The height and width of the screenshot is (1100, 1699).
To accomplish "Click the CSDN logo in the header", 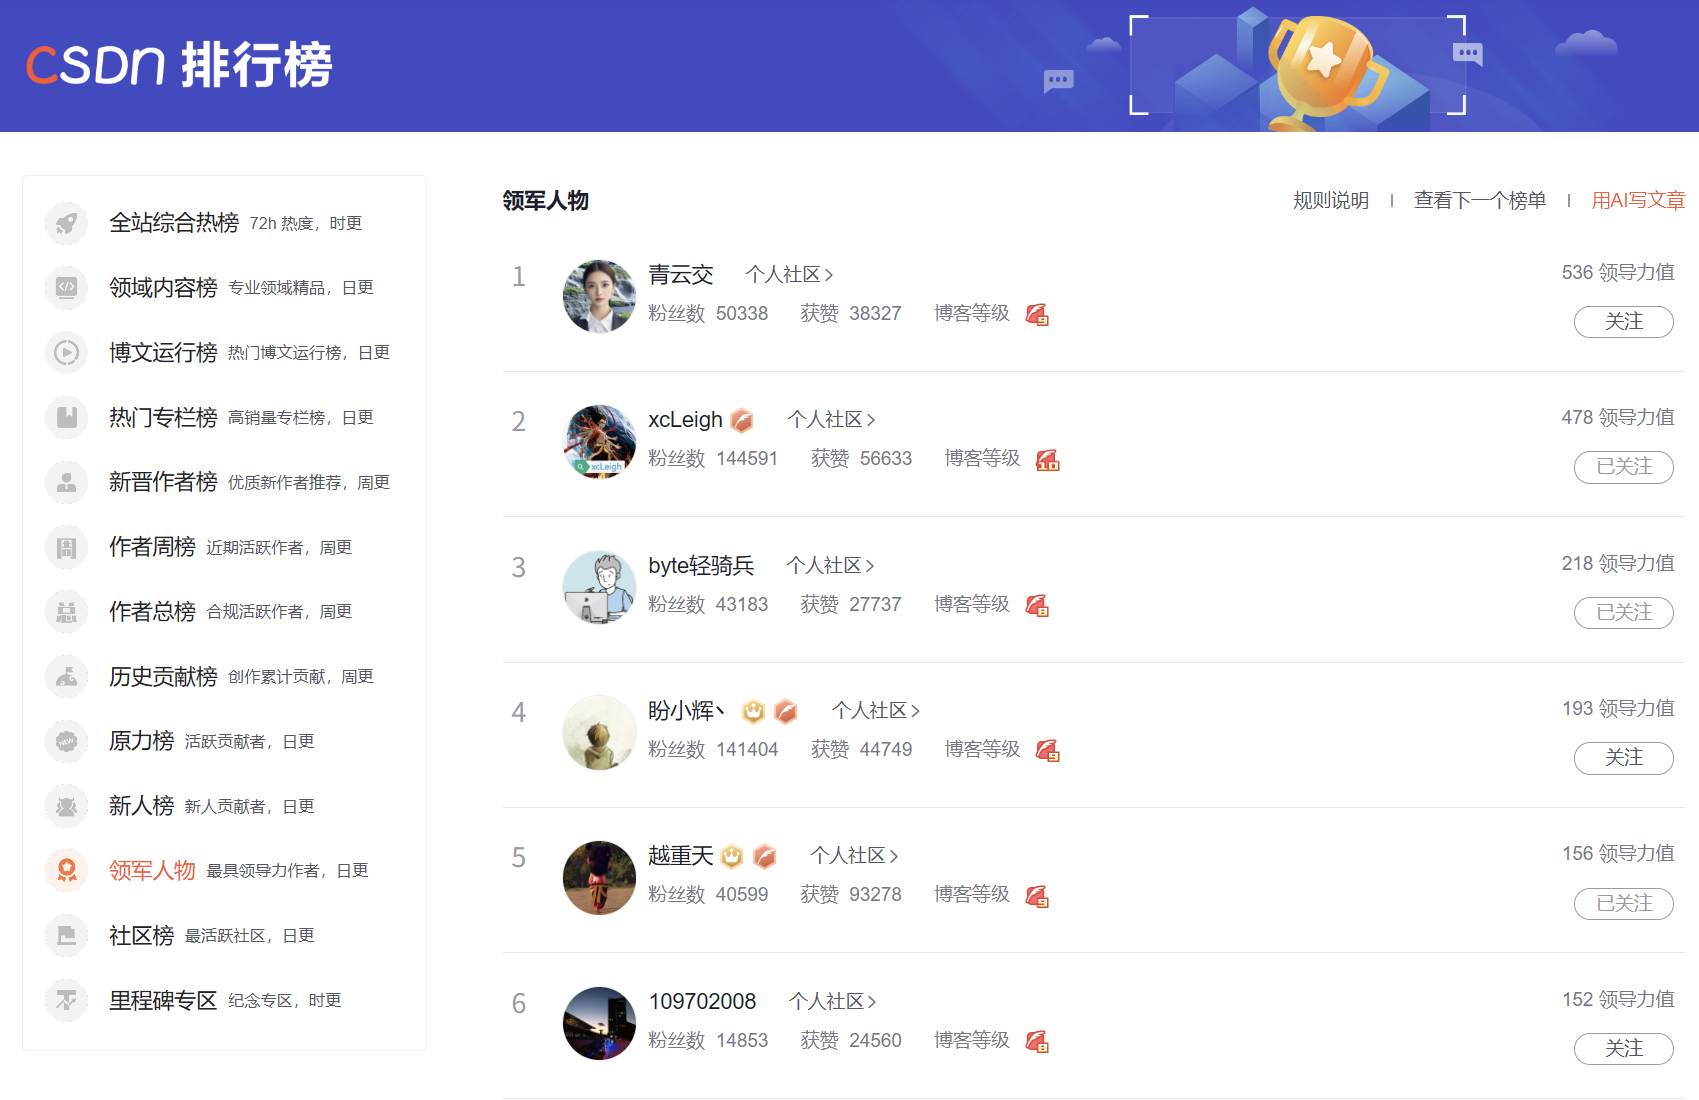I will 95,65.
